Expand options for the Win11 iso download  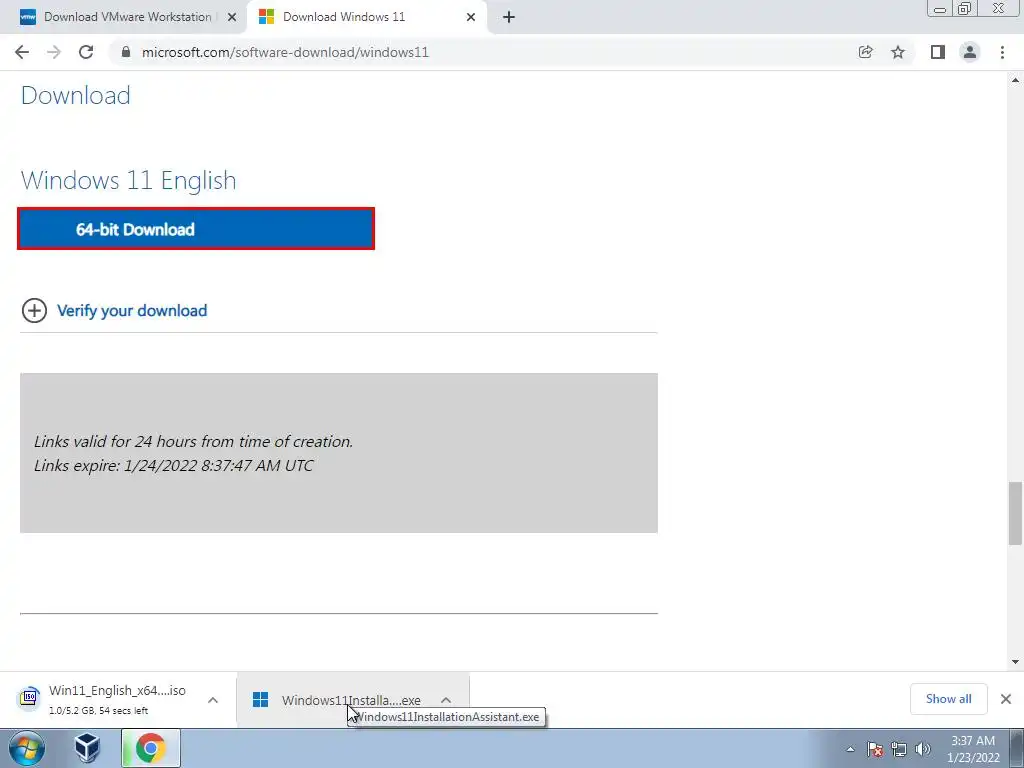(213, 699)
